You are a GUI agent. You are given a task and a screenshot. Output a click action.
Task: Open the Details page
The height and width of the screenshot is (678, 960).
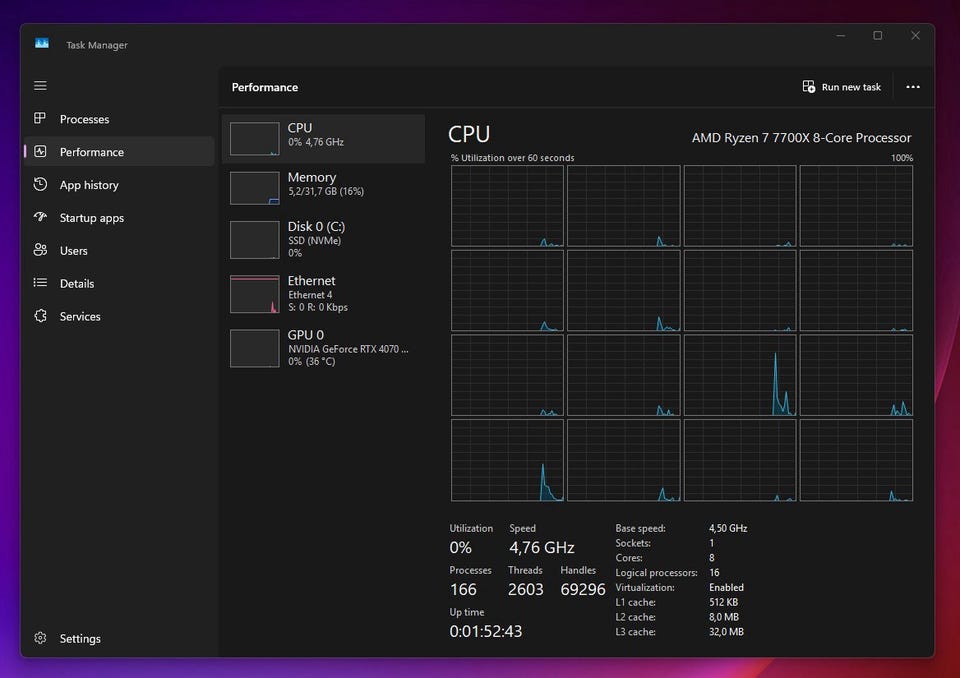click(x=119, y=284)
